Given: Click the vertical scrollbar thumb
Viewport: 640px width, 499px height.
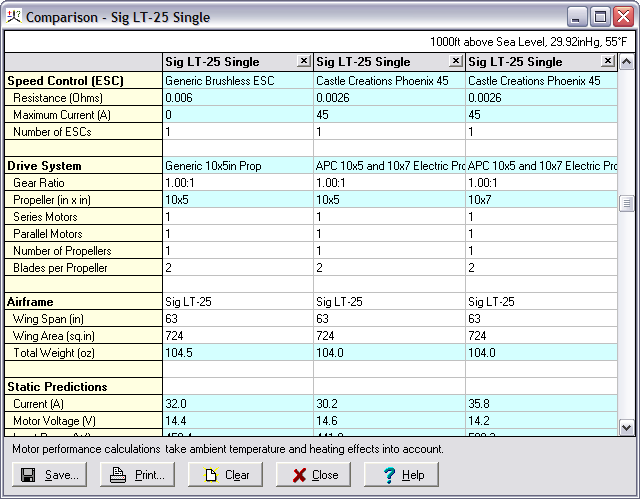Looking at the screenshot, I should tap(627, 203).
